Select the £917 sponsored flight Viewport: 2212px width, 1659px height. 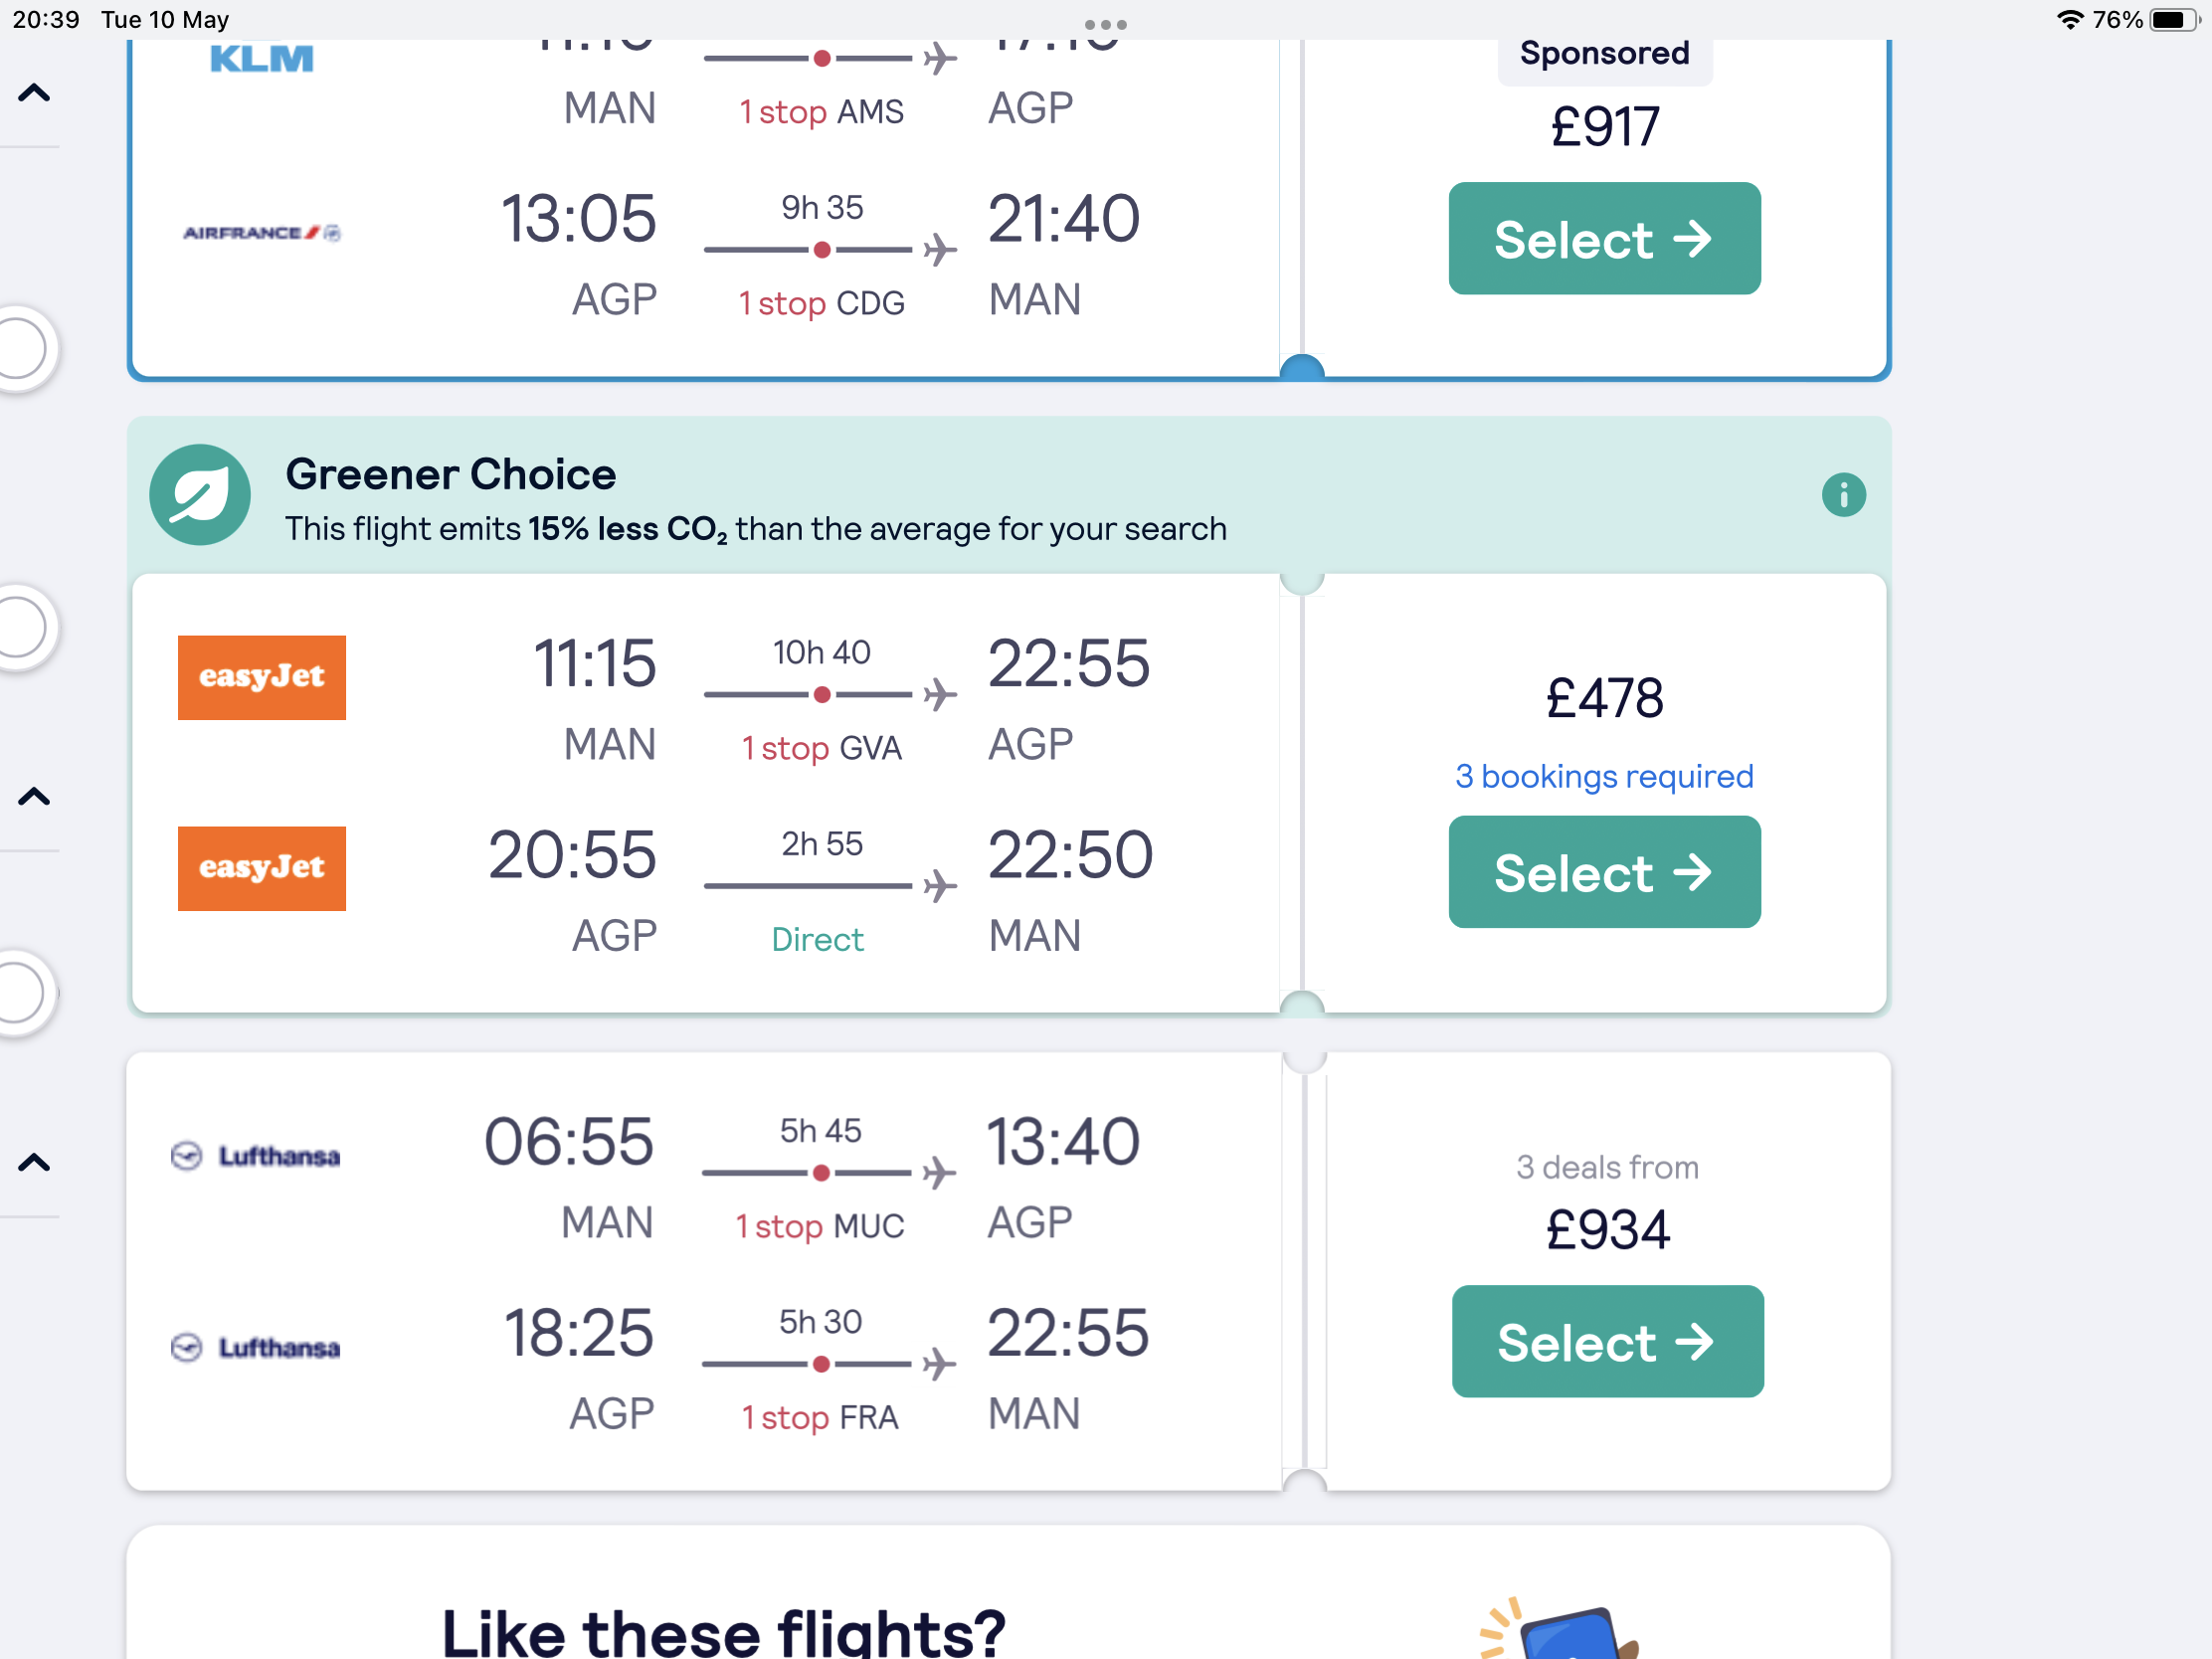[1604, 238]
